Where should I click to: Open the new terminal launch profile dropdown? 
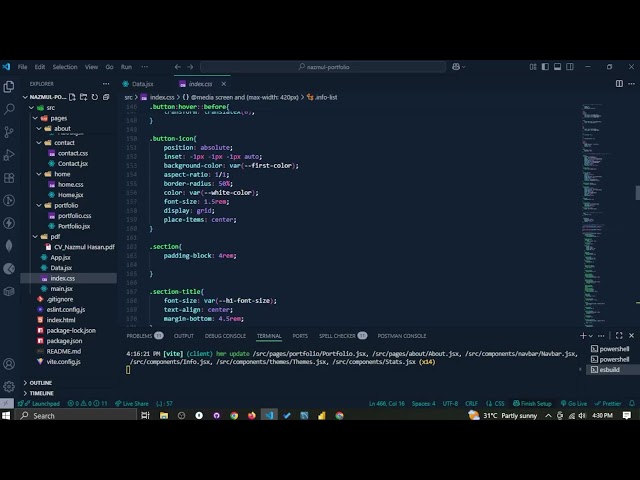coord(591,336)
